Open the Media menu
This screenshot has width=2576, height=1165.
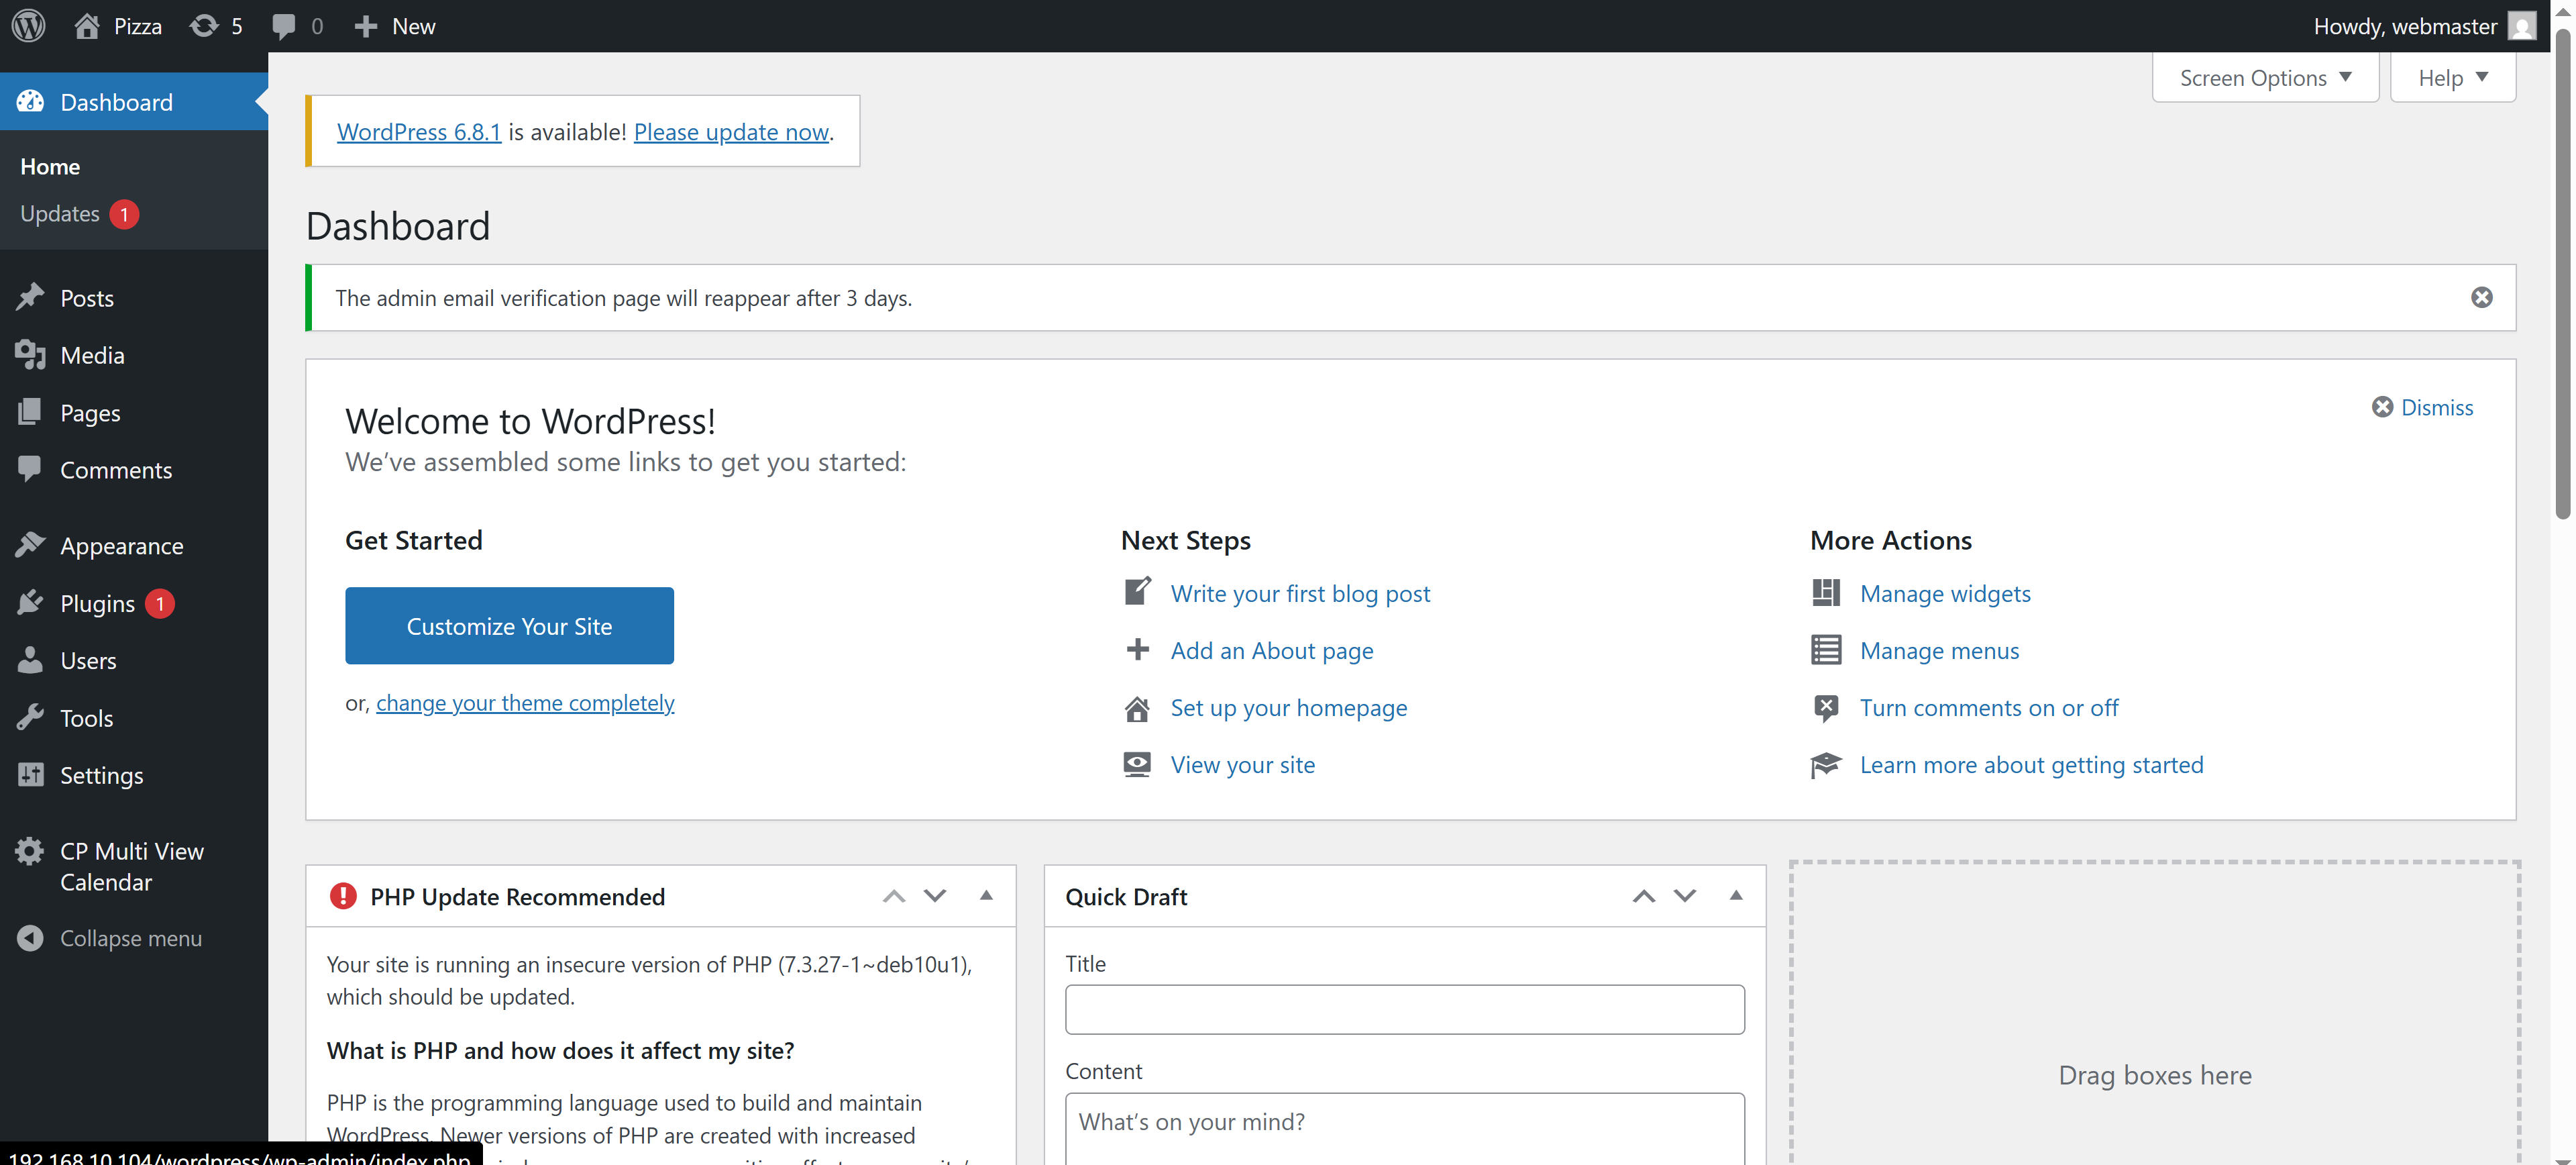(92, 355)
